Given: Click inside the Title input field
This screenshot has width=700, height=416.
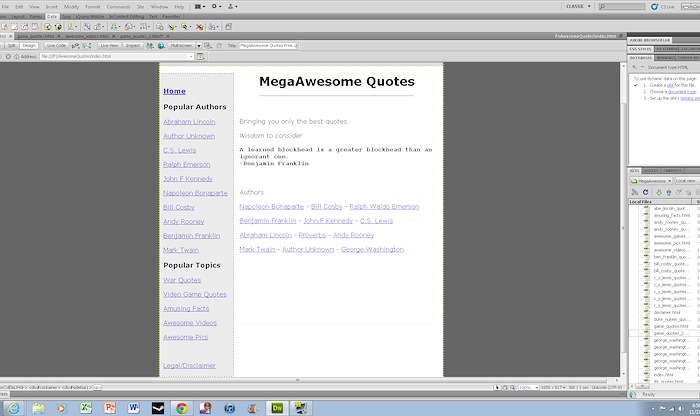Looking at the screenshot, I should (268, 46).
